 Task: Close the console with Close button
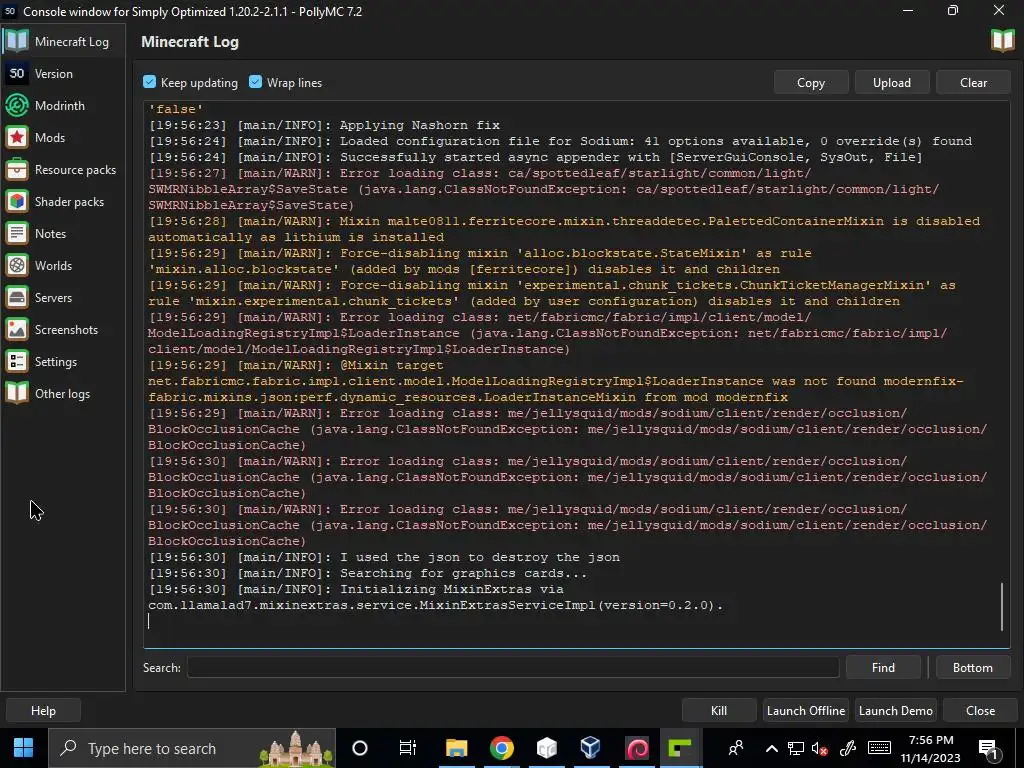(980, 711)
